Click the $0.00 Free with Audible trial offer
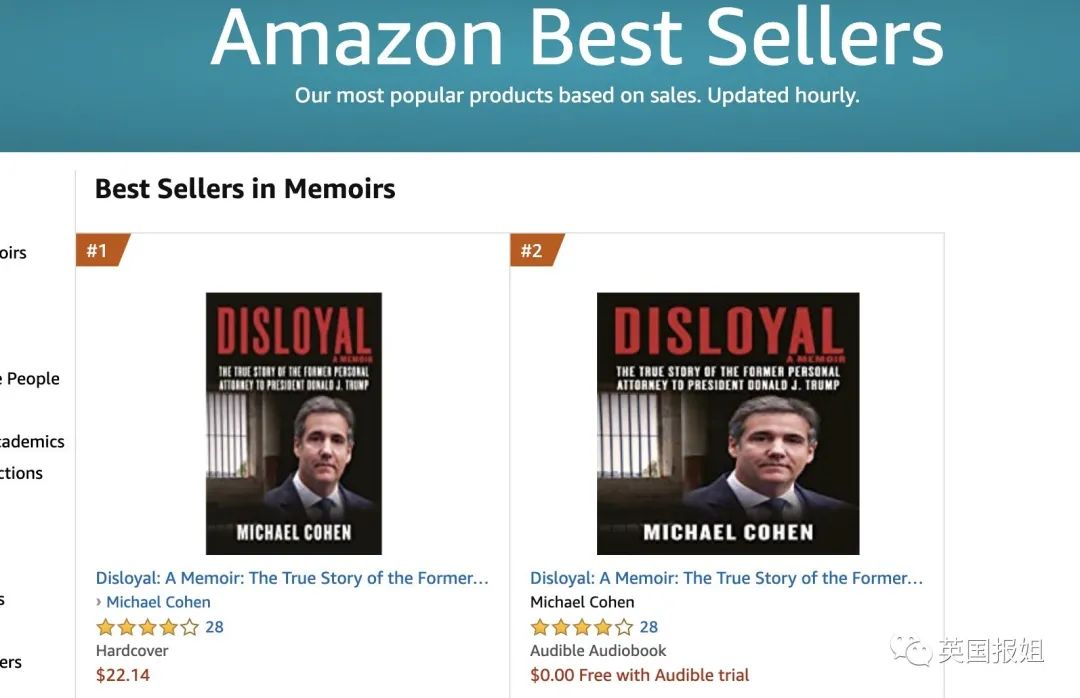1080x698 pixels. click(x=640, y=675)
